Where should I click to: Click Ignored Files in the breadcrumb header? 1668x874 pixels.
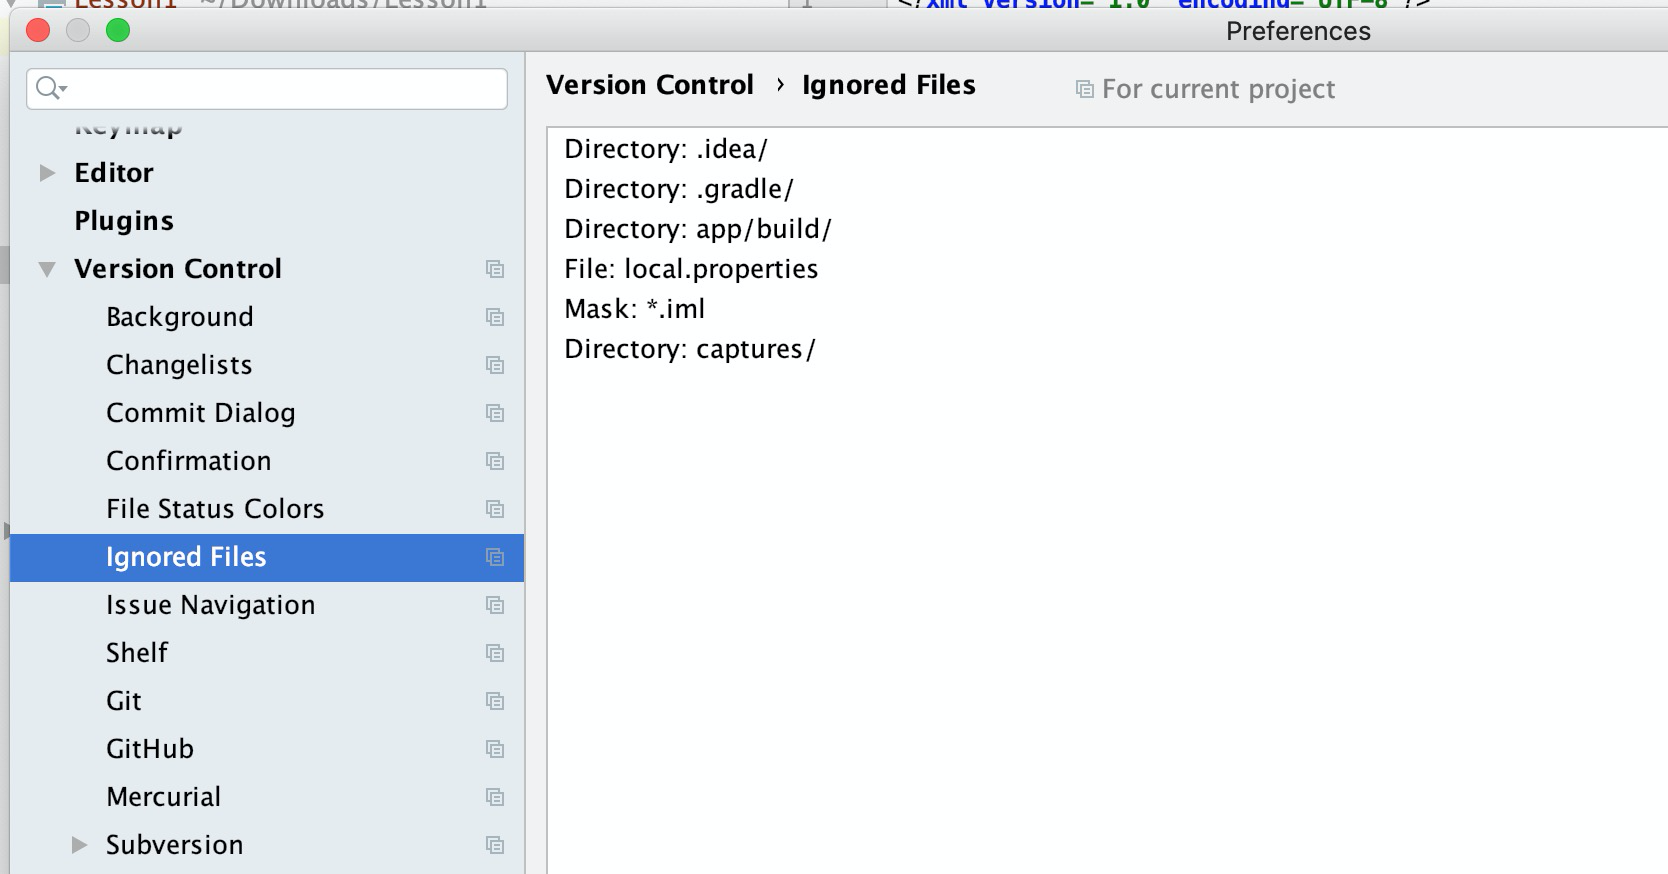[888, 85]
